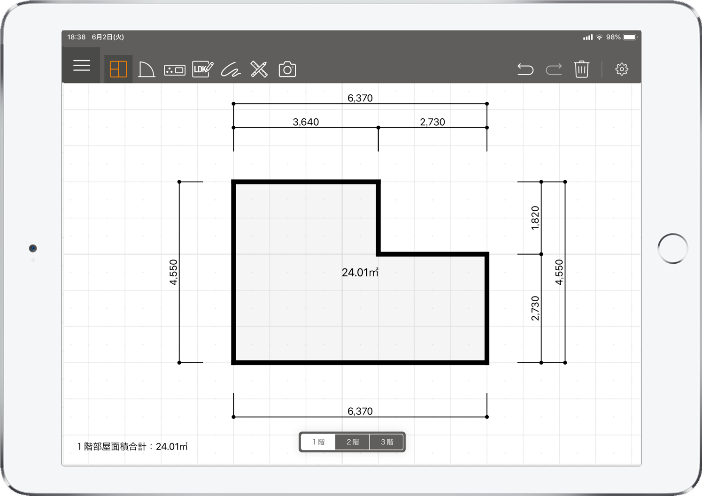Undo the last action
The image size is (702, 496).
525,69
